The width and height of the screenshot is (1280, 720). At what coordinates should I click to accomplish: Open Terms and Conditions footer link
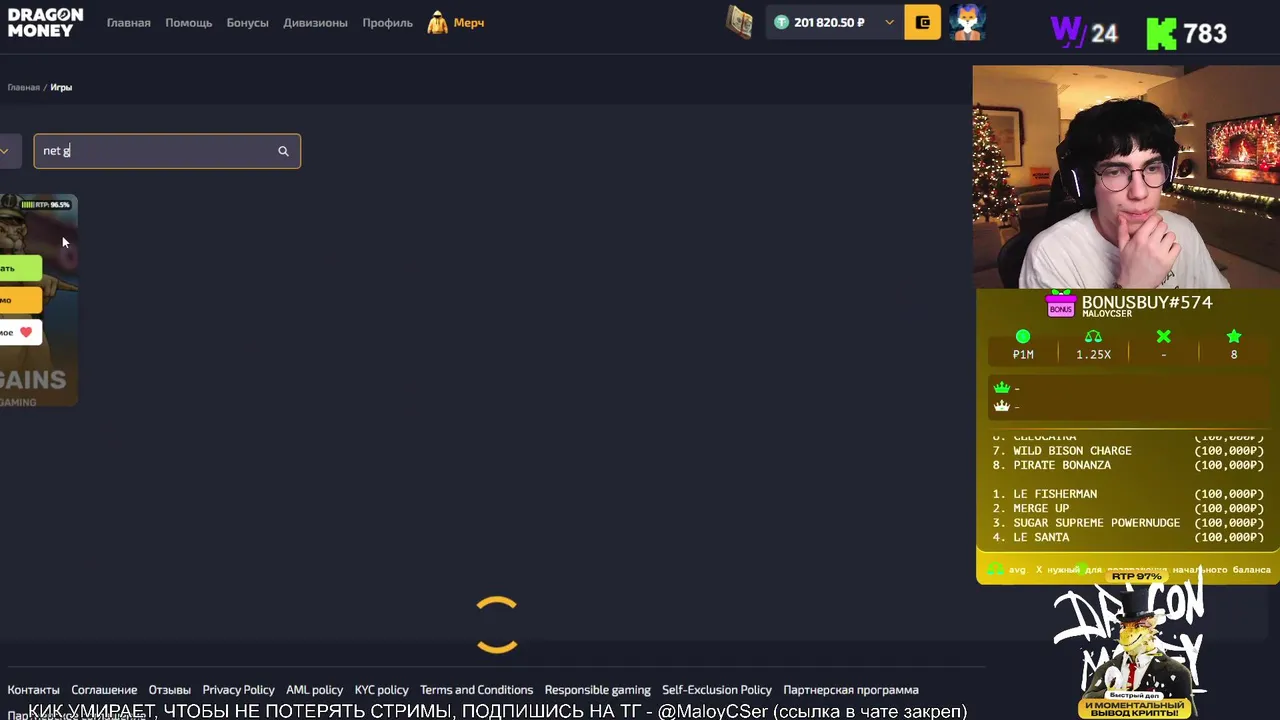(x=476, y=690)
